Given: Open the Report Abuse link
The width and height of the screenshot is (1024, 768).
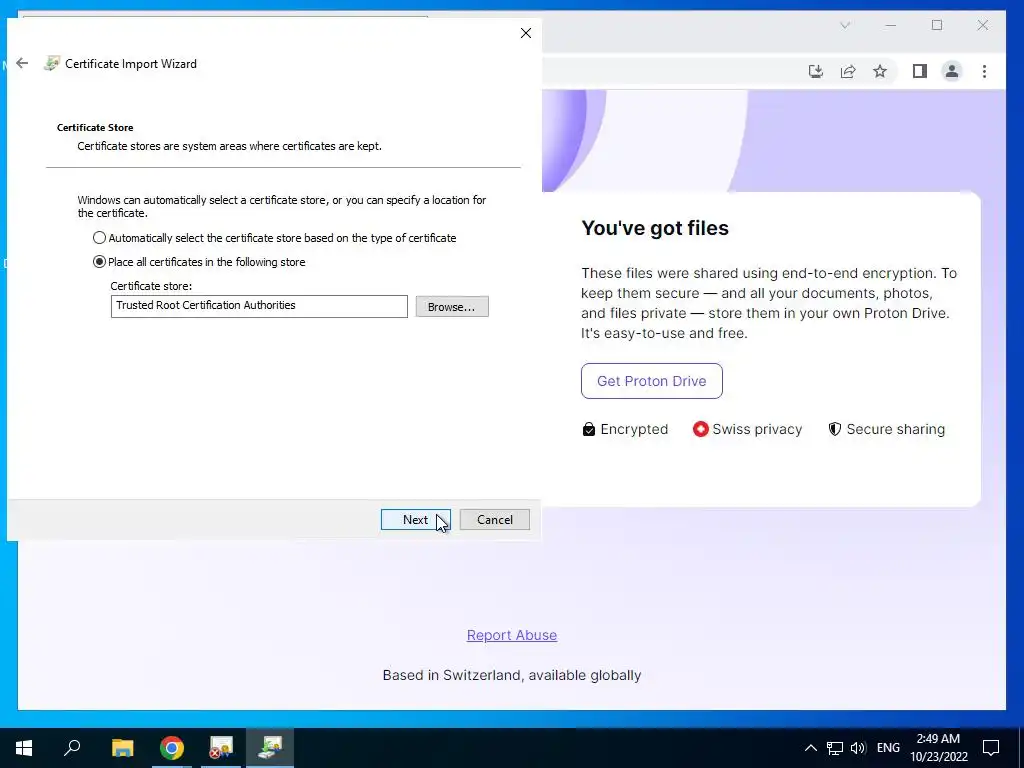Looking at the screenshot, I should [512, 635].
